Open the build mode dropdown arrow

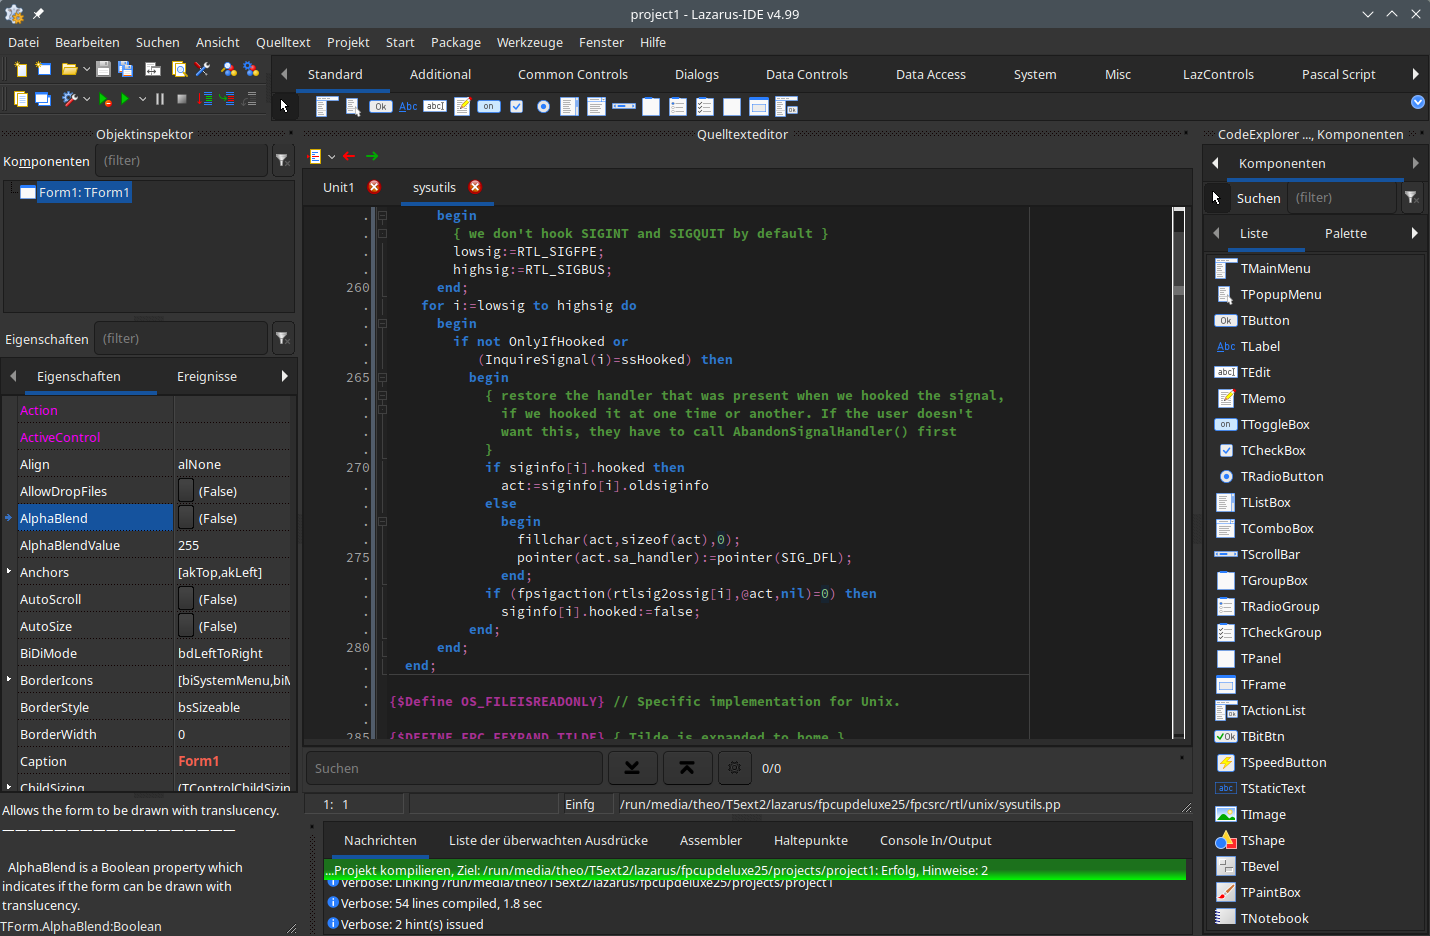pyautogui.click(x=87, y=99)
